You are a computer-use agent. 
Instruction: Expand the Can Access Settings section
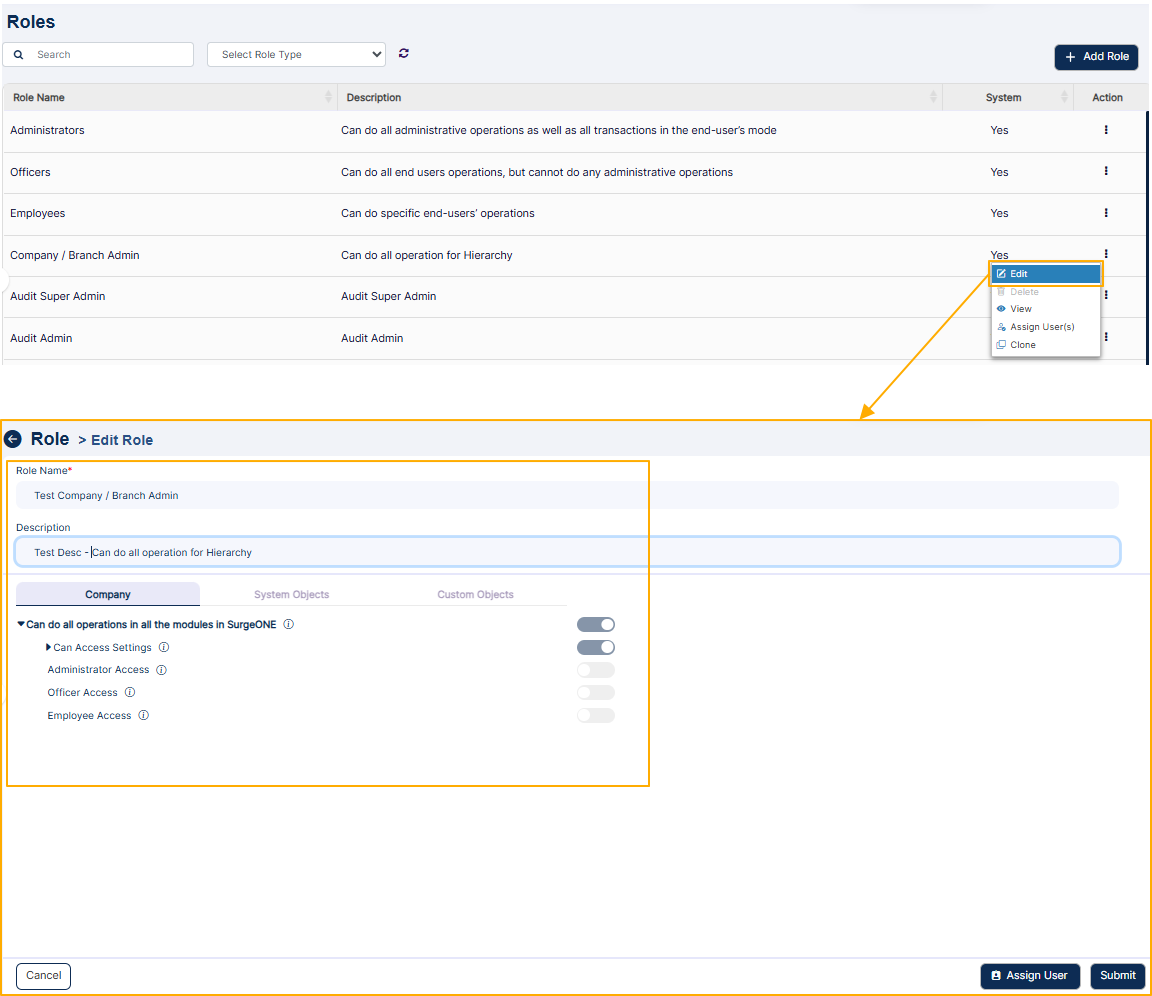coord(47,647)
